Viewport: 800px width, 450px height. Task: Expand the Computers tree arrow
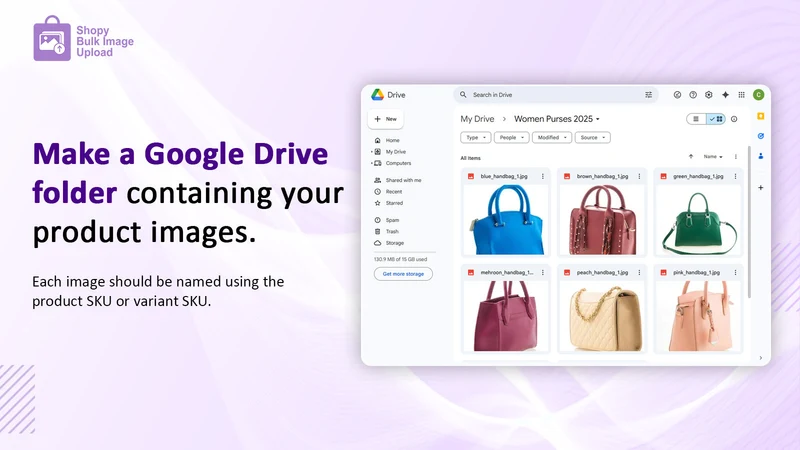click(x=371, y=163)
